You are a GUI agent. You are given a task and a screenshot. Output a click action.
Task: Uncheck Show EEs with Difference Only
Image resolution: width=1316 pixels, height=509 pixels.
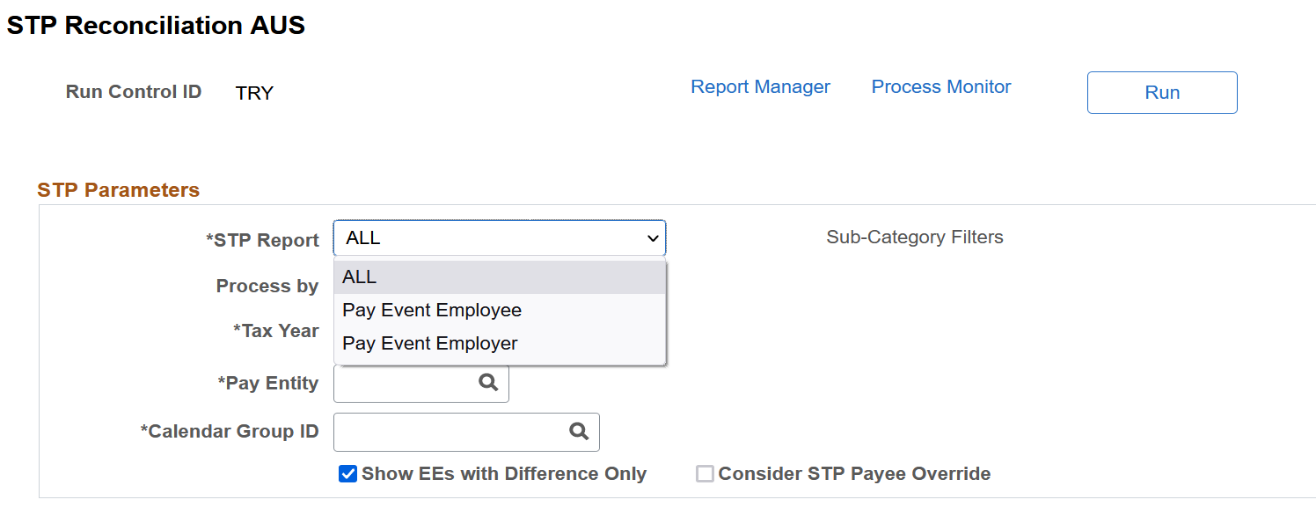click(348, 474)
